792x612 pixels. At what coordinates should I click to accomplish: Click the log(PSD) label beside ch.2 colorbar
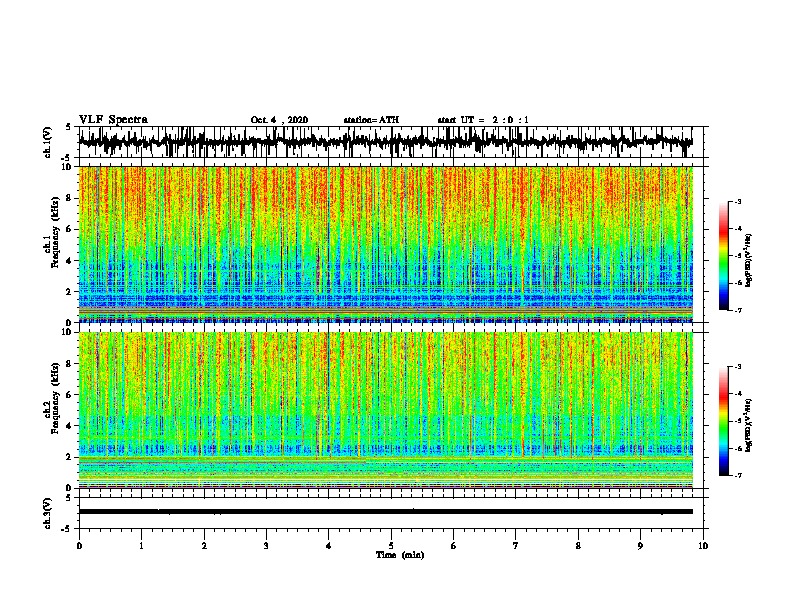pyautogui.click(x=748, y=425)
